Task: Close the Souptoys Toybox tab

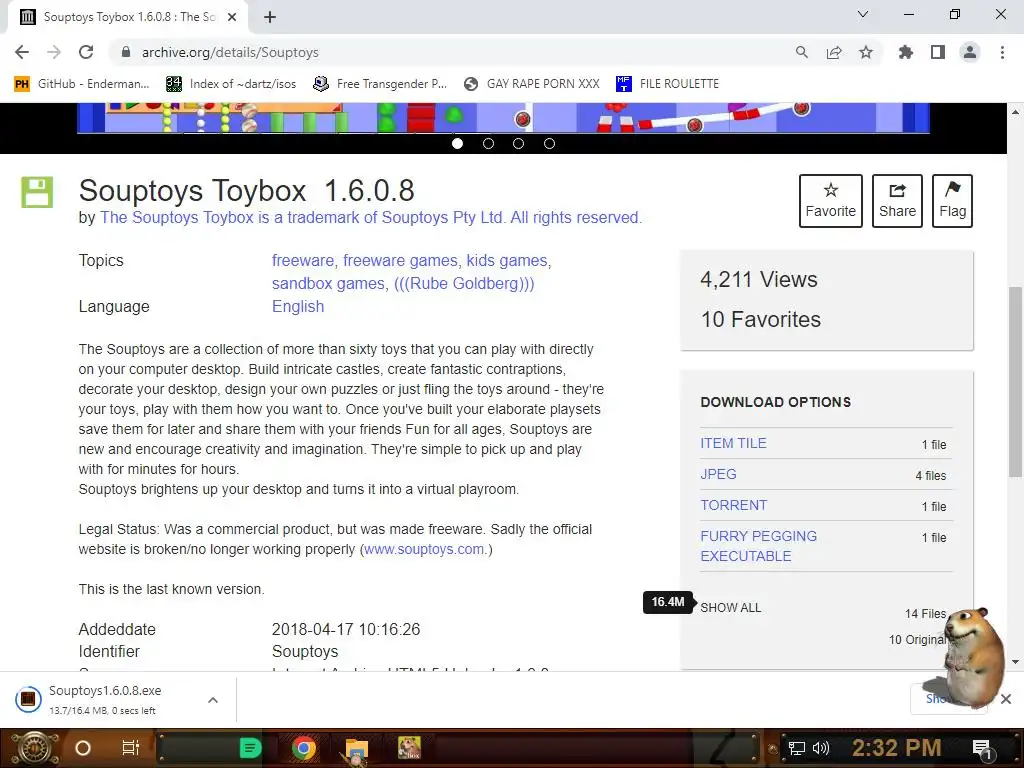Action: pyautogui.click(x=232, y=17)
